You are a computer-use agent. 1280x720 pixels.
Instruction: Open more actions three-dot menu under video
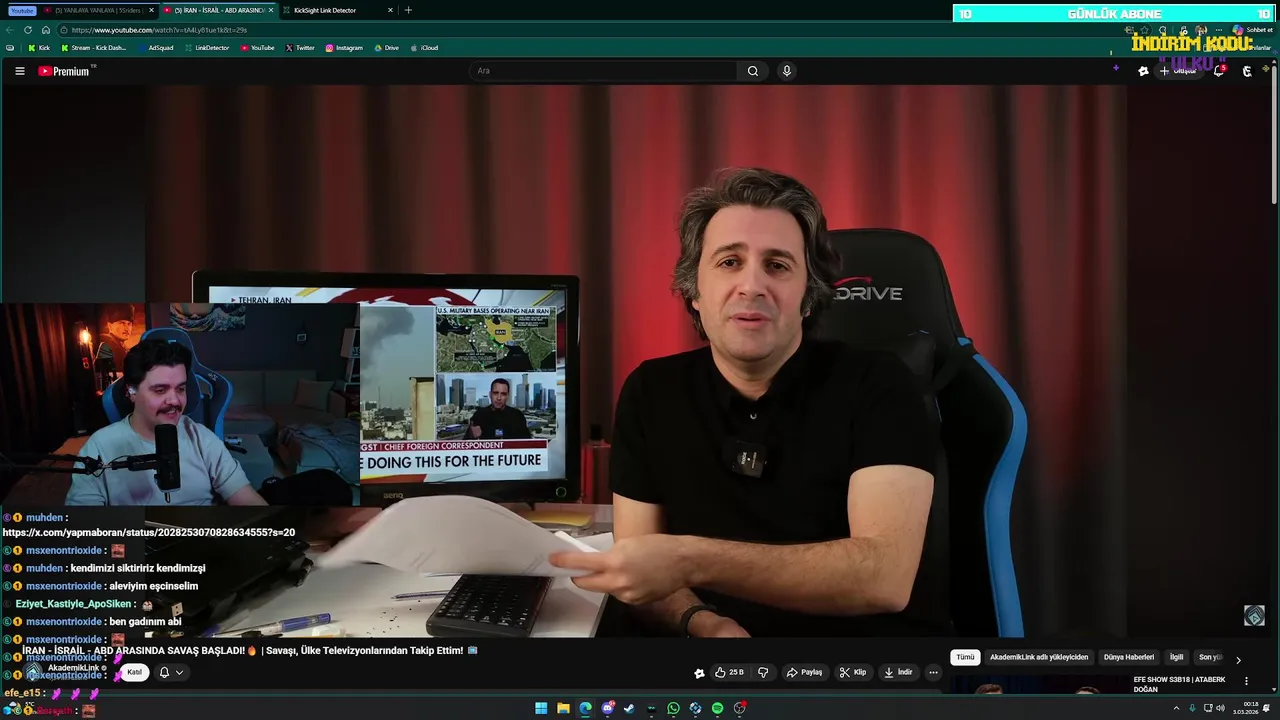pos(933,673)
